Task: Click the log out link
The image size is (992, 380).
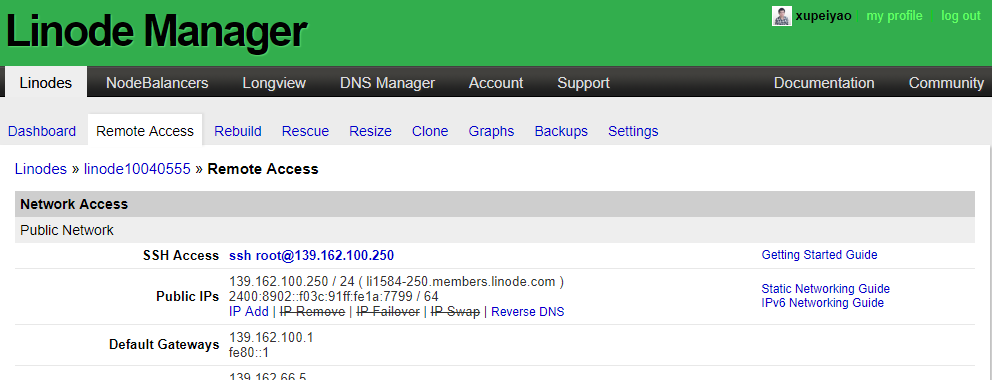Action: click(960, 16)
